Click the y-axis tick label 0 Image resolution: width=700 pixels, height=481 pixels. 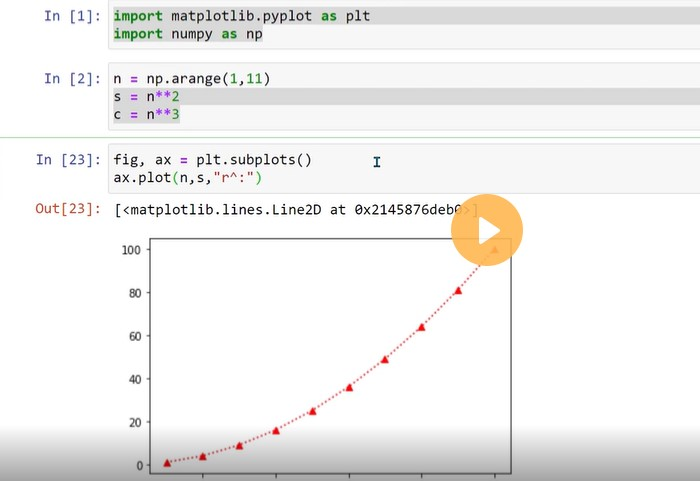point(140,465)
